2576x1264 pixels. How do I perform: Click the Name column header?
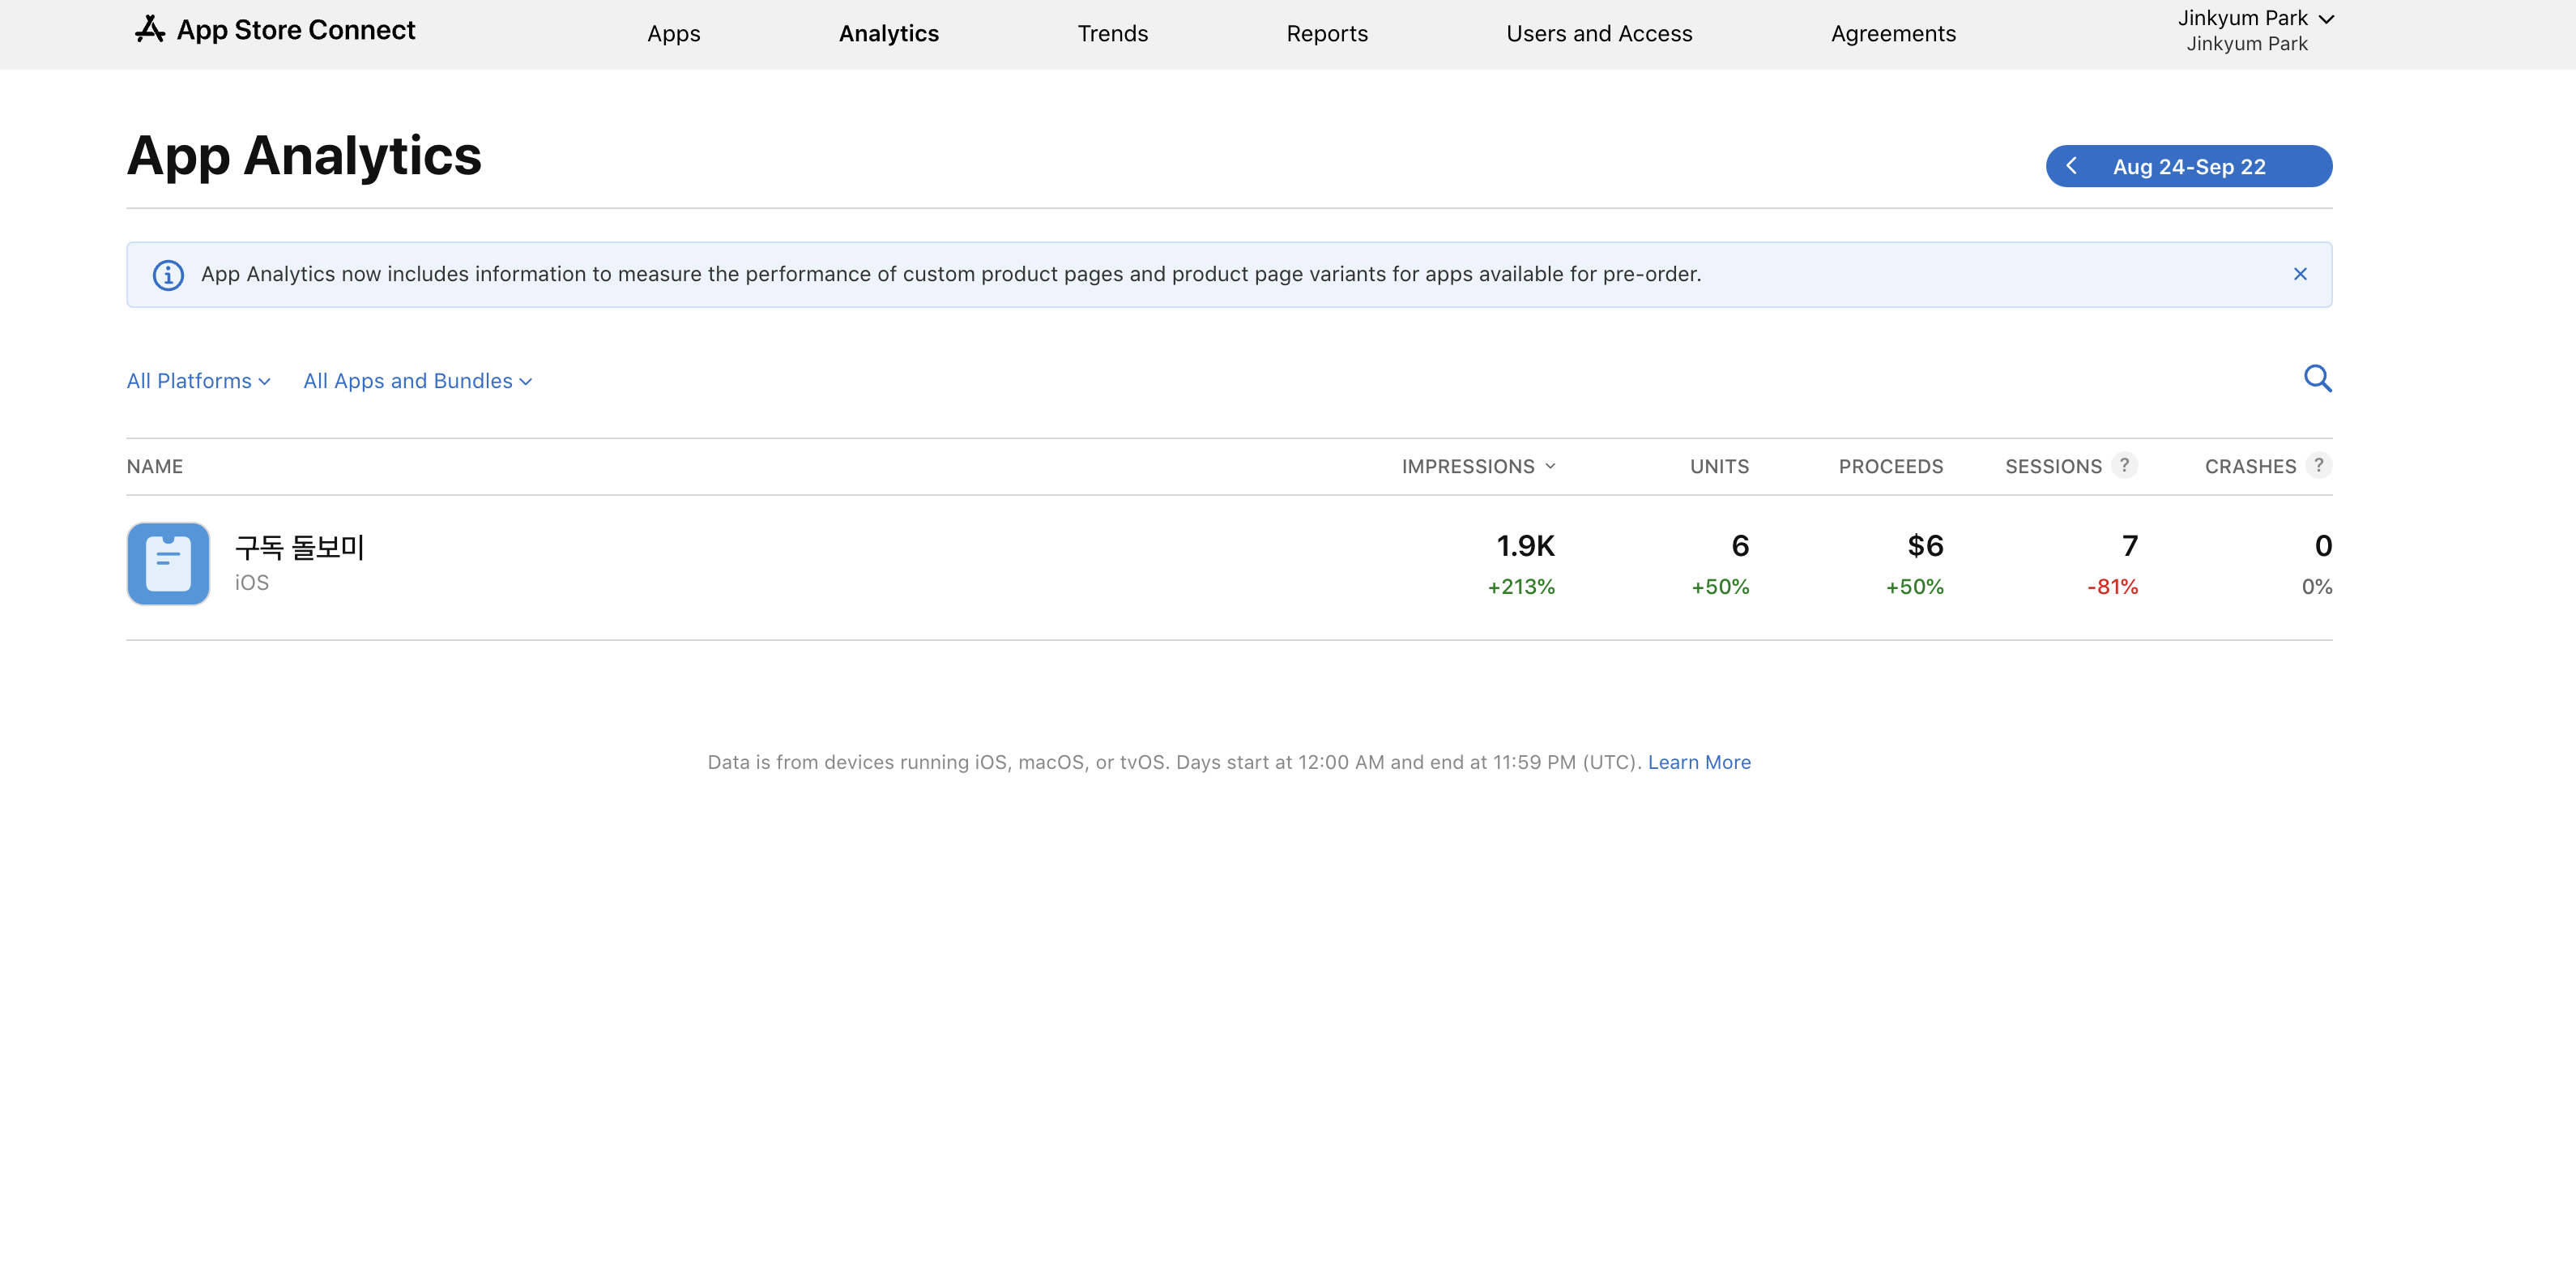(155, 466)
